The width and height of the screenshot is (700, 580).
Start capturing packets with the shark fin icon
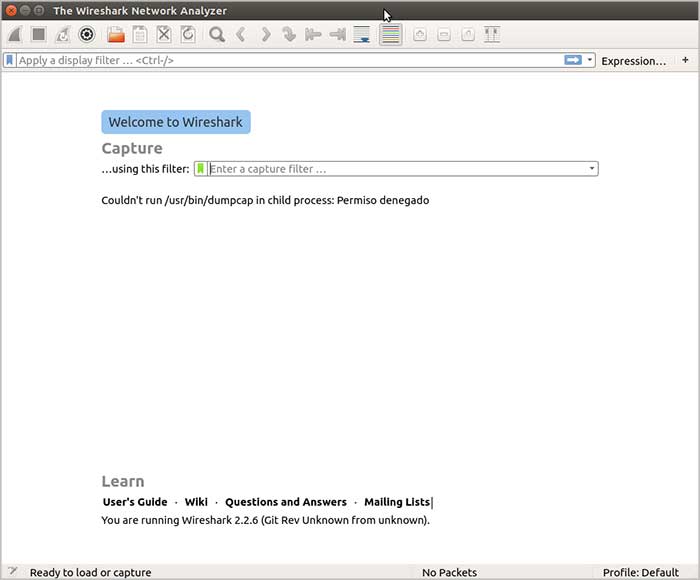(x=15, y=34)
